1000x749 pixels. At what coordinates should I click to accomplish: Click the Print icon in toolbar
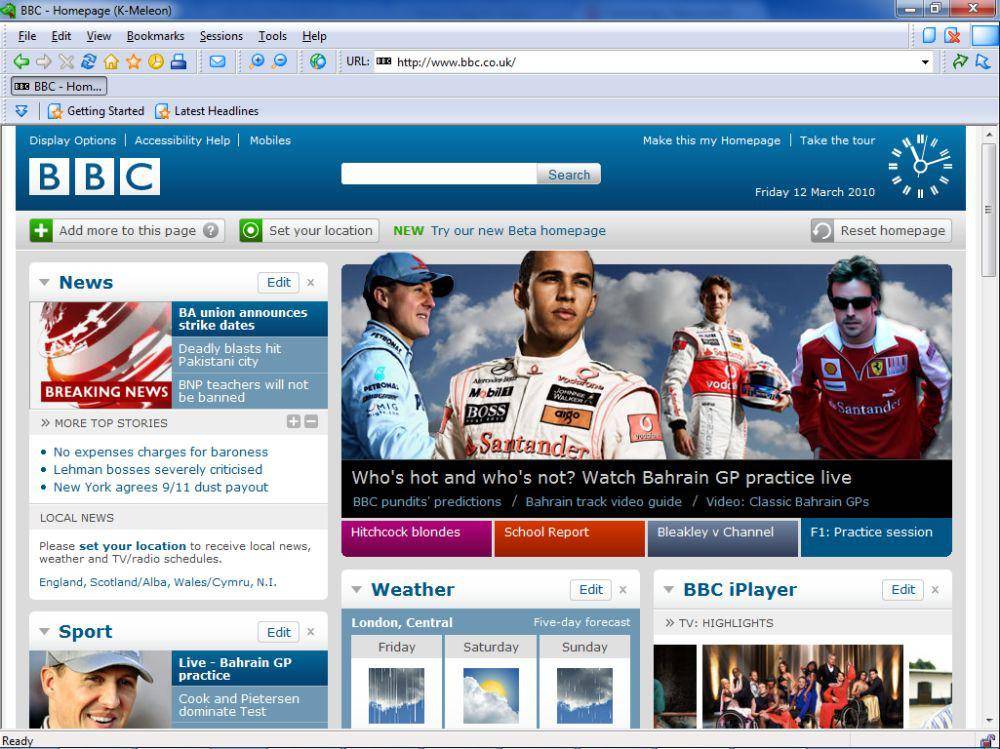(x=179, y=62)
